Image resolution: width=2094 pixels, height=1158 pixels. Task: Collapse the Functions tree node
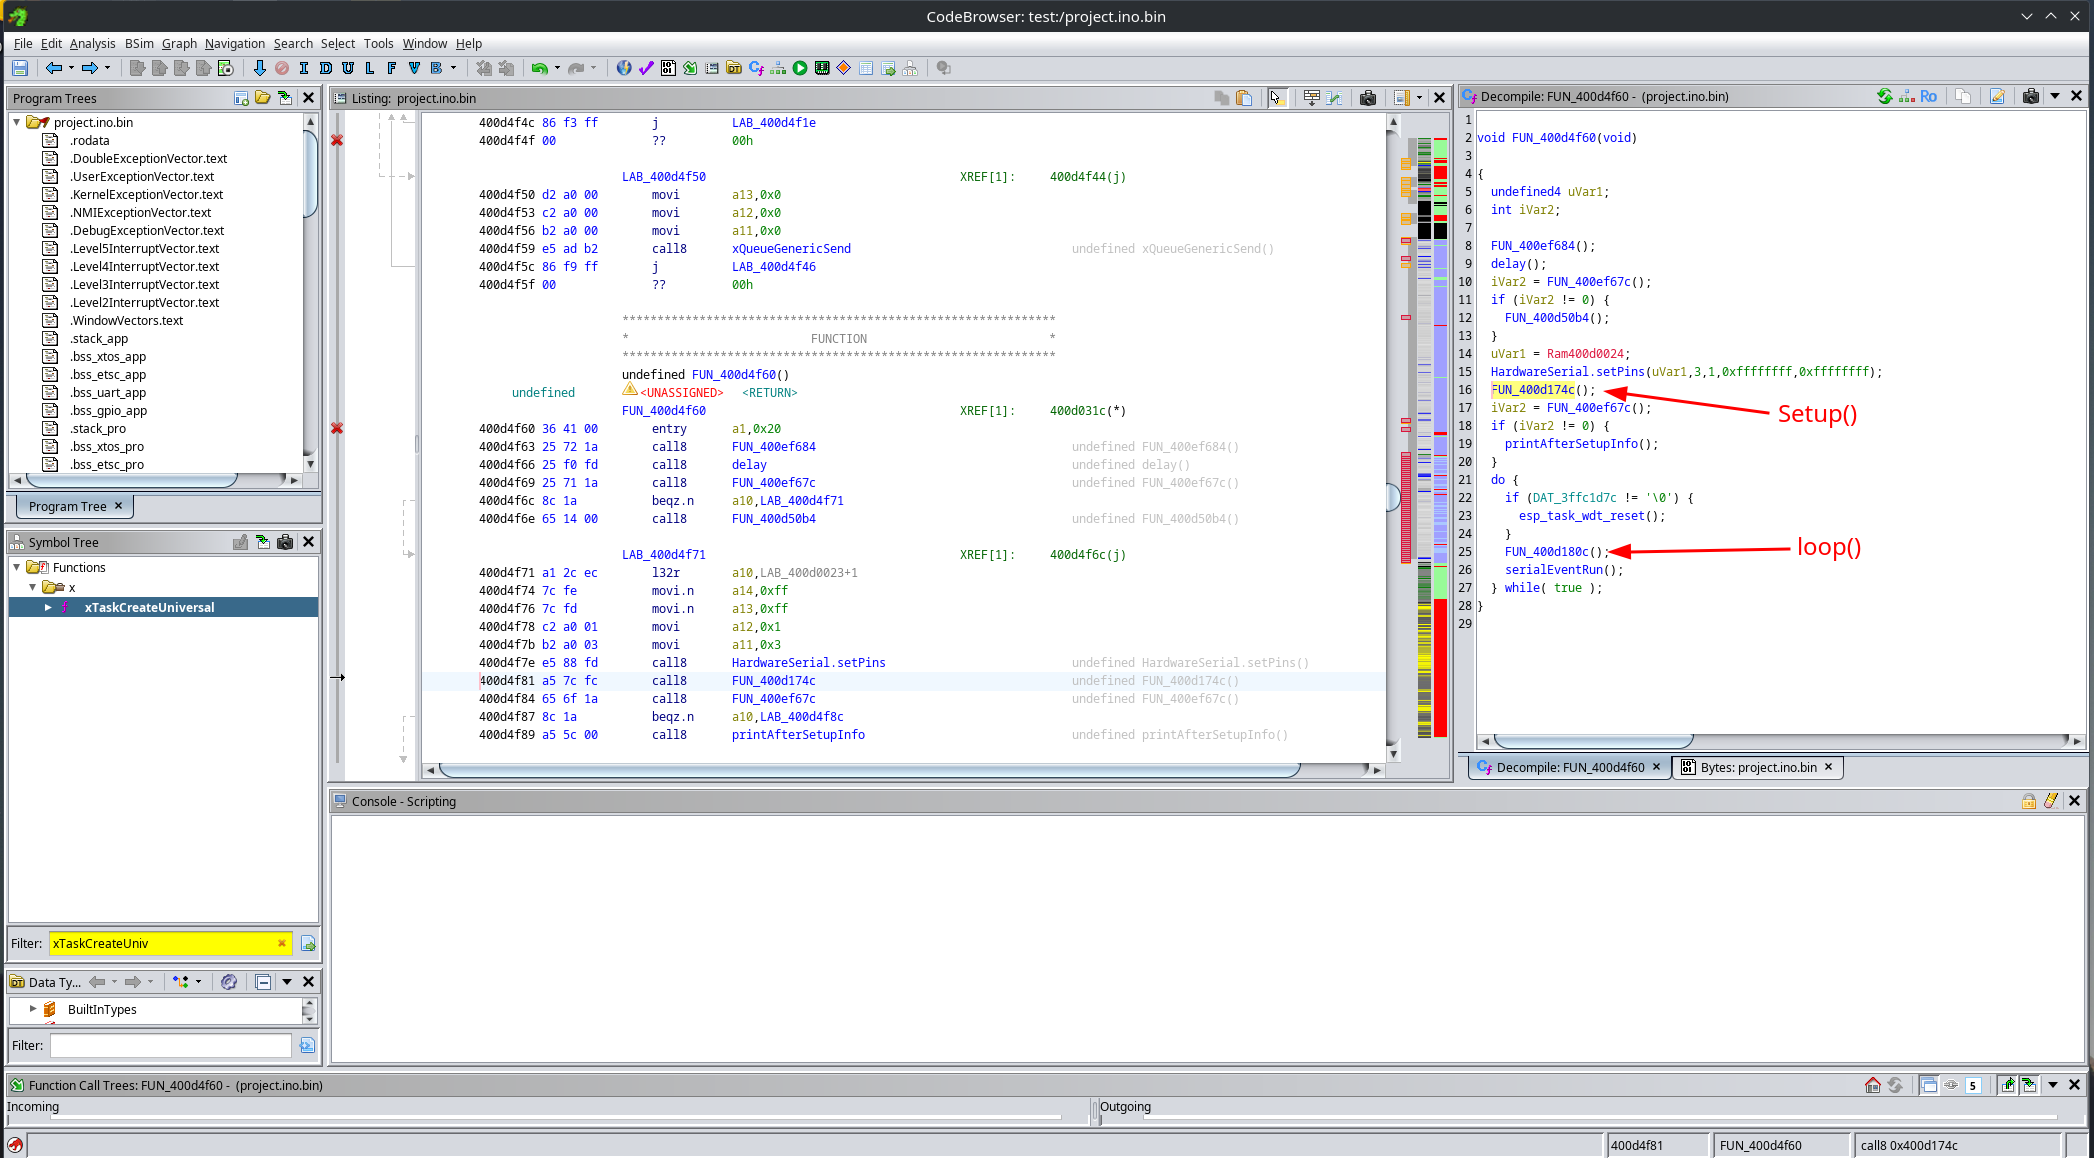17,567
